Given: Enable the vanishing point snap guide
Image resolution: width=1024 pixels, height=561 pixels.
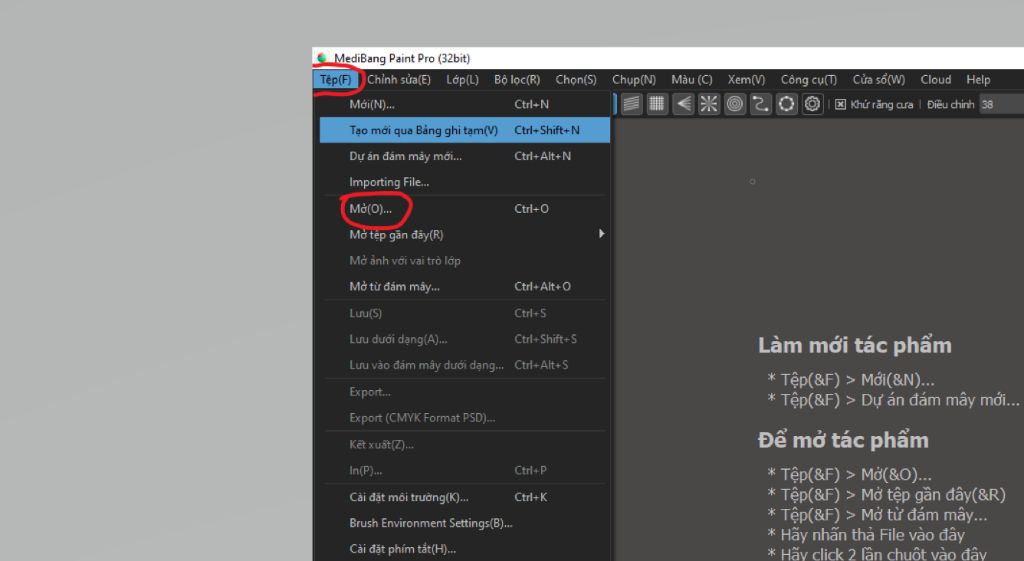Looking at the screenshot, I should [683, 104].
